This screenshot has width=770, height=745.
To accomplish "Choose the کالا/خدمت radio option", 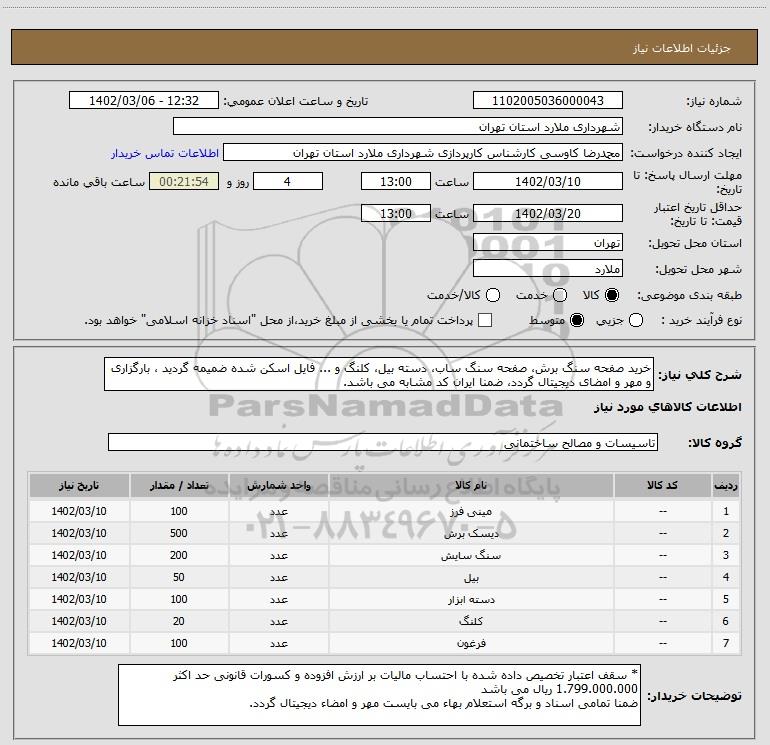I will click(493, 295).
